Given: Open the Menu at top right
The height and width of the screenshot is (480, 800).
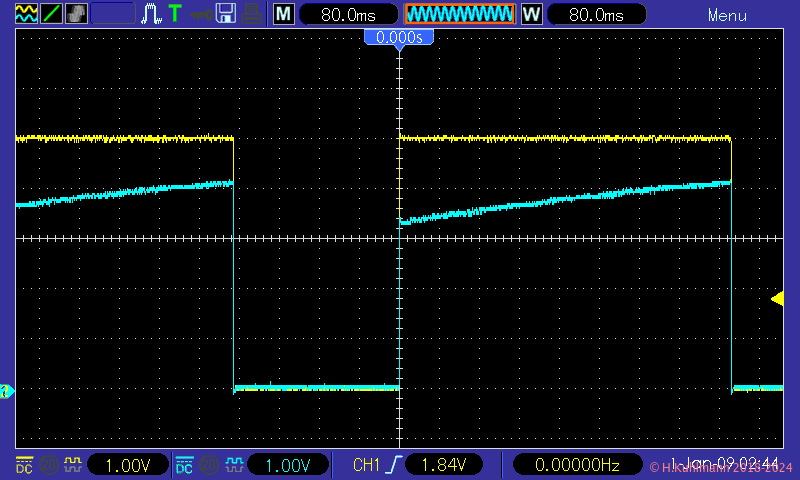Looking at the screenshot, I should click(727, 15).
